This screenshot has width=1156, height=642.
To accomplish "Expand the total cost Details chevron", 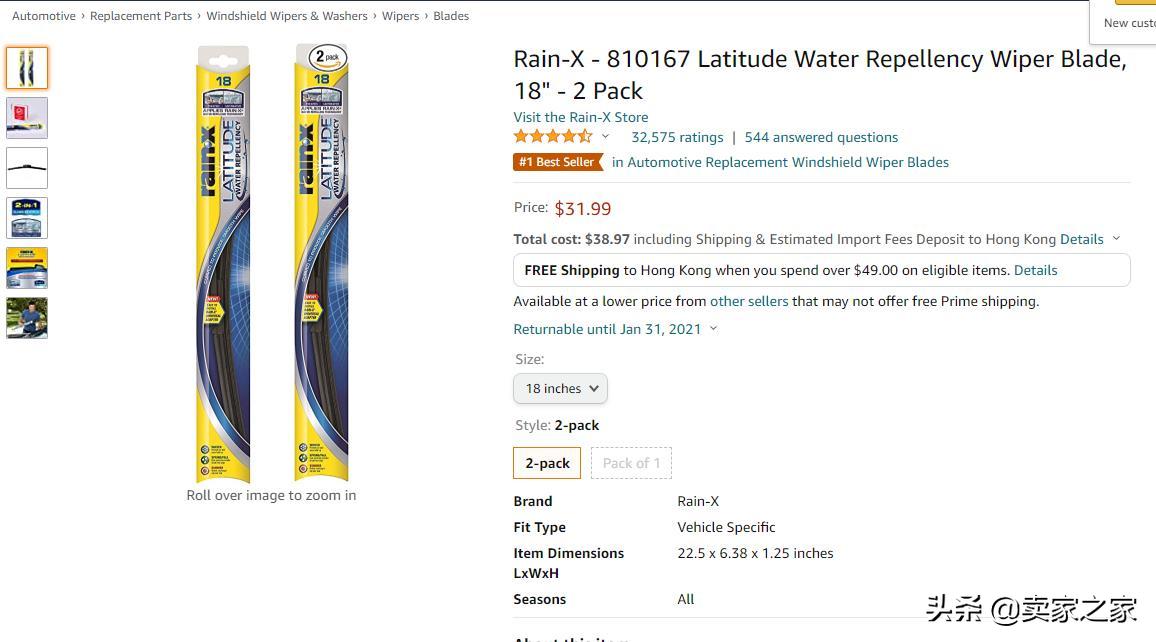I will (1116, 239).
